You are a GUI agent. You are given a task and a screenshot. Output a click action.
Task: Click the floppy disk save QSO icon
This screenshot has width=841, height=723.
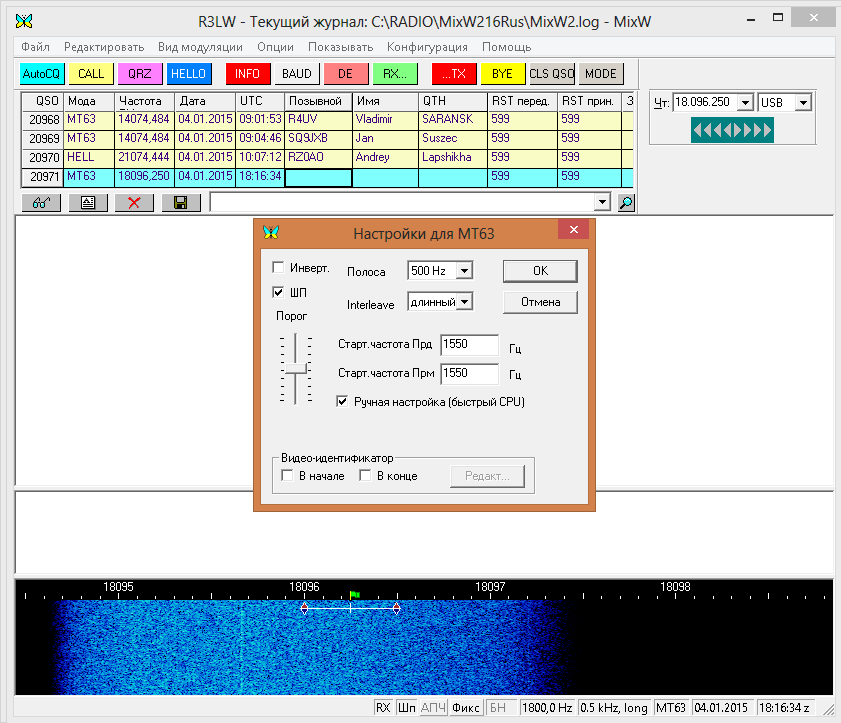180,202
